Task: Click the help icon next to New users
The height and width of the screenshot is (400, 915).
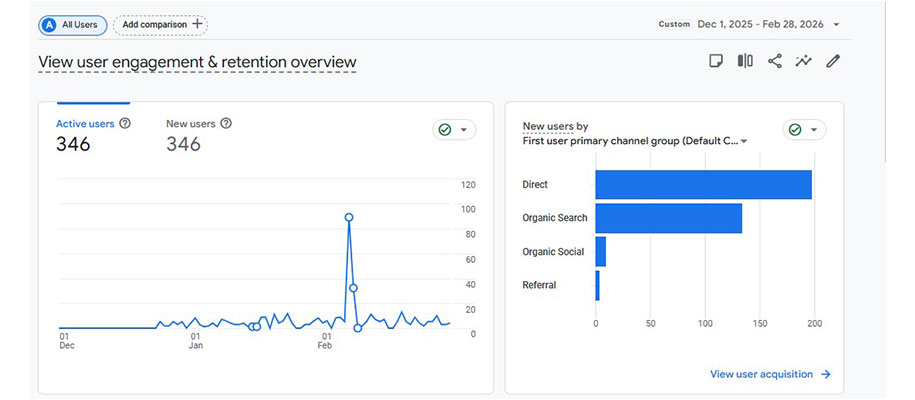Action: point(226,124)
